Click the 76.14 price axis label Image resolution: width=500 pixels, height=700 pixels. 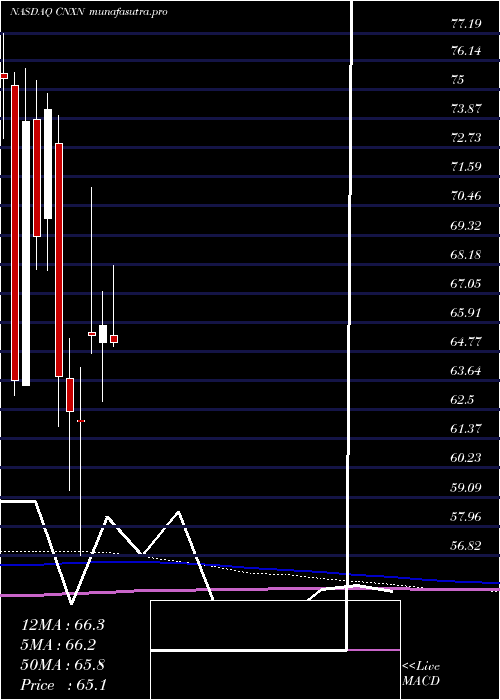click(466, 51)
